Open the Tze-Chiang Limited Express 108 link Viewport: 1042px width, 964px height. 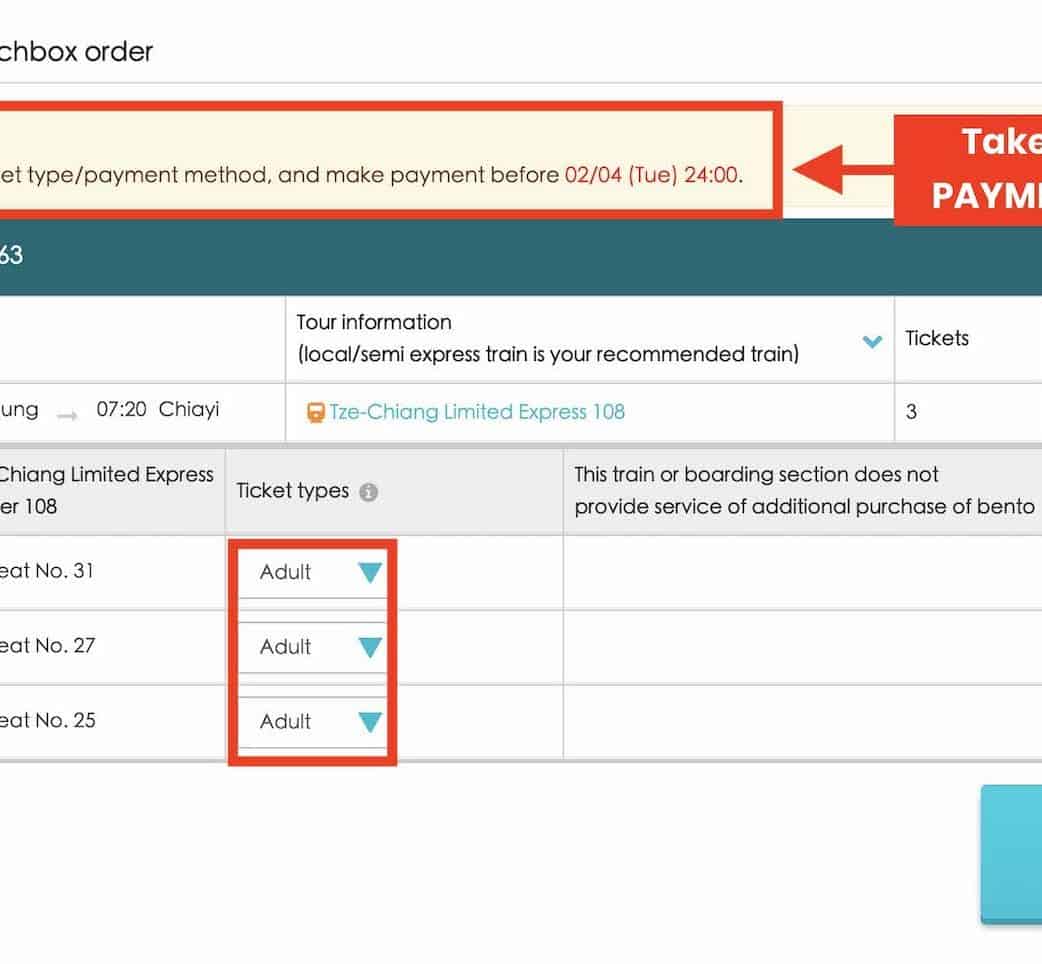pos(477,412)
